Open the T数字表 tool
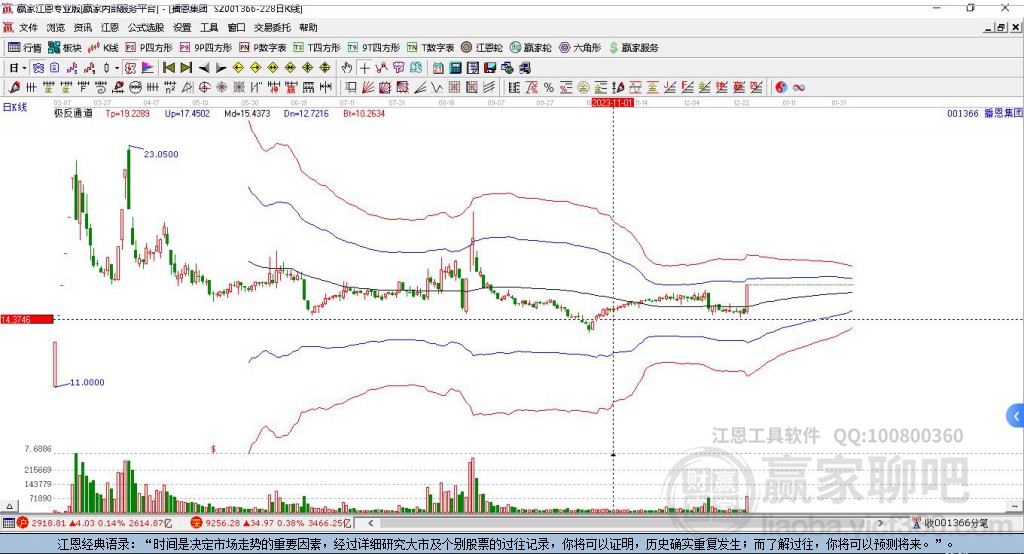Screen dimensions: 1024x554 [430, 48]
